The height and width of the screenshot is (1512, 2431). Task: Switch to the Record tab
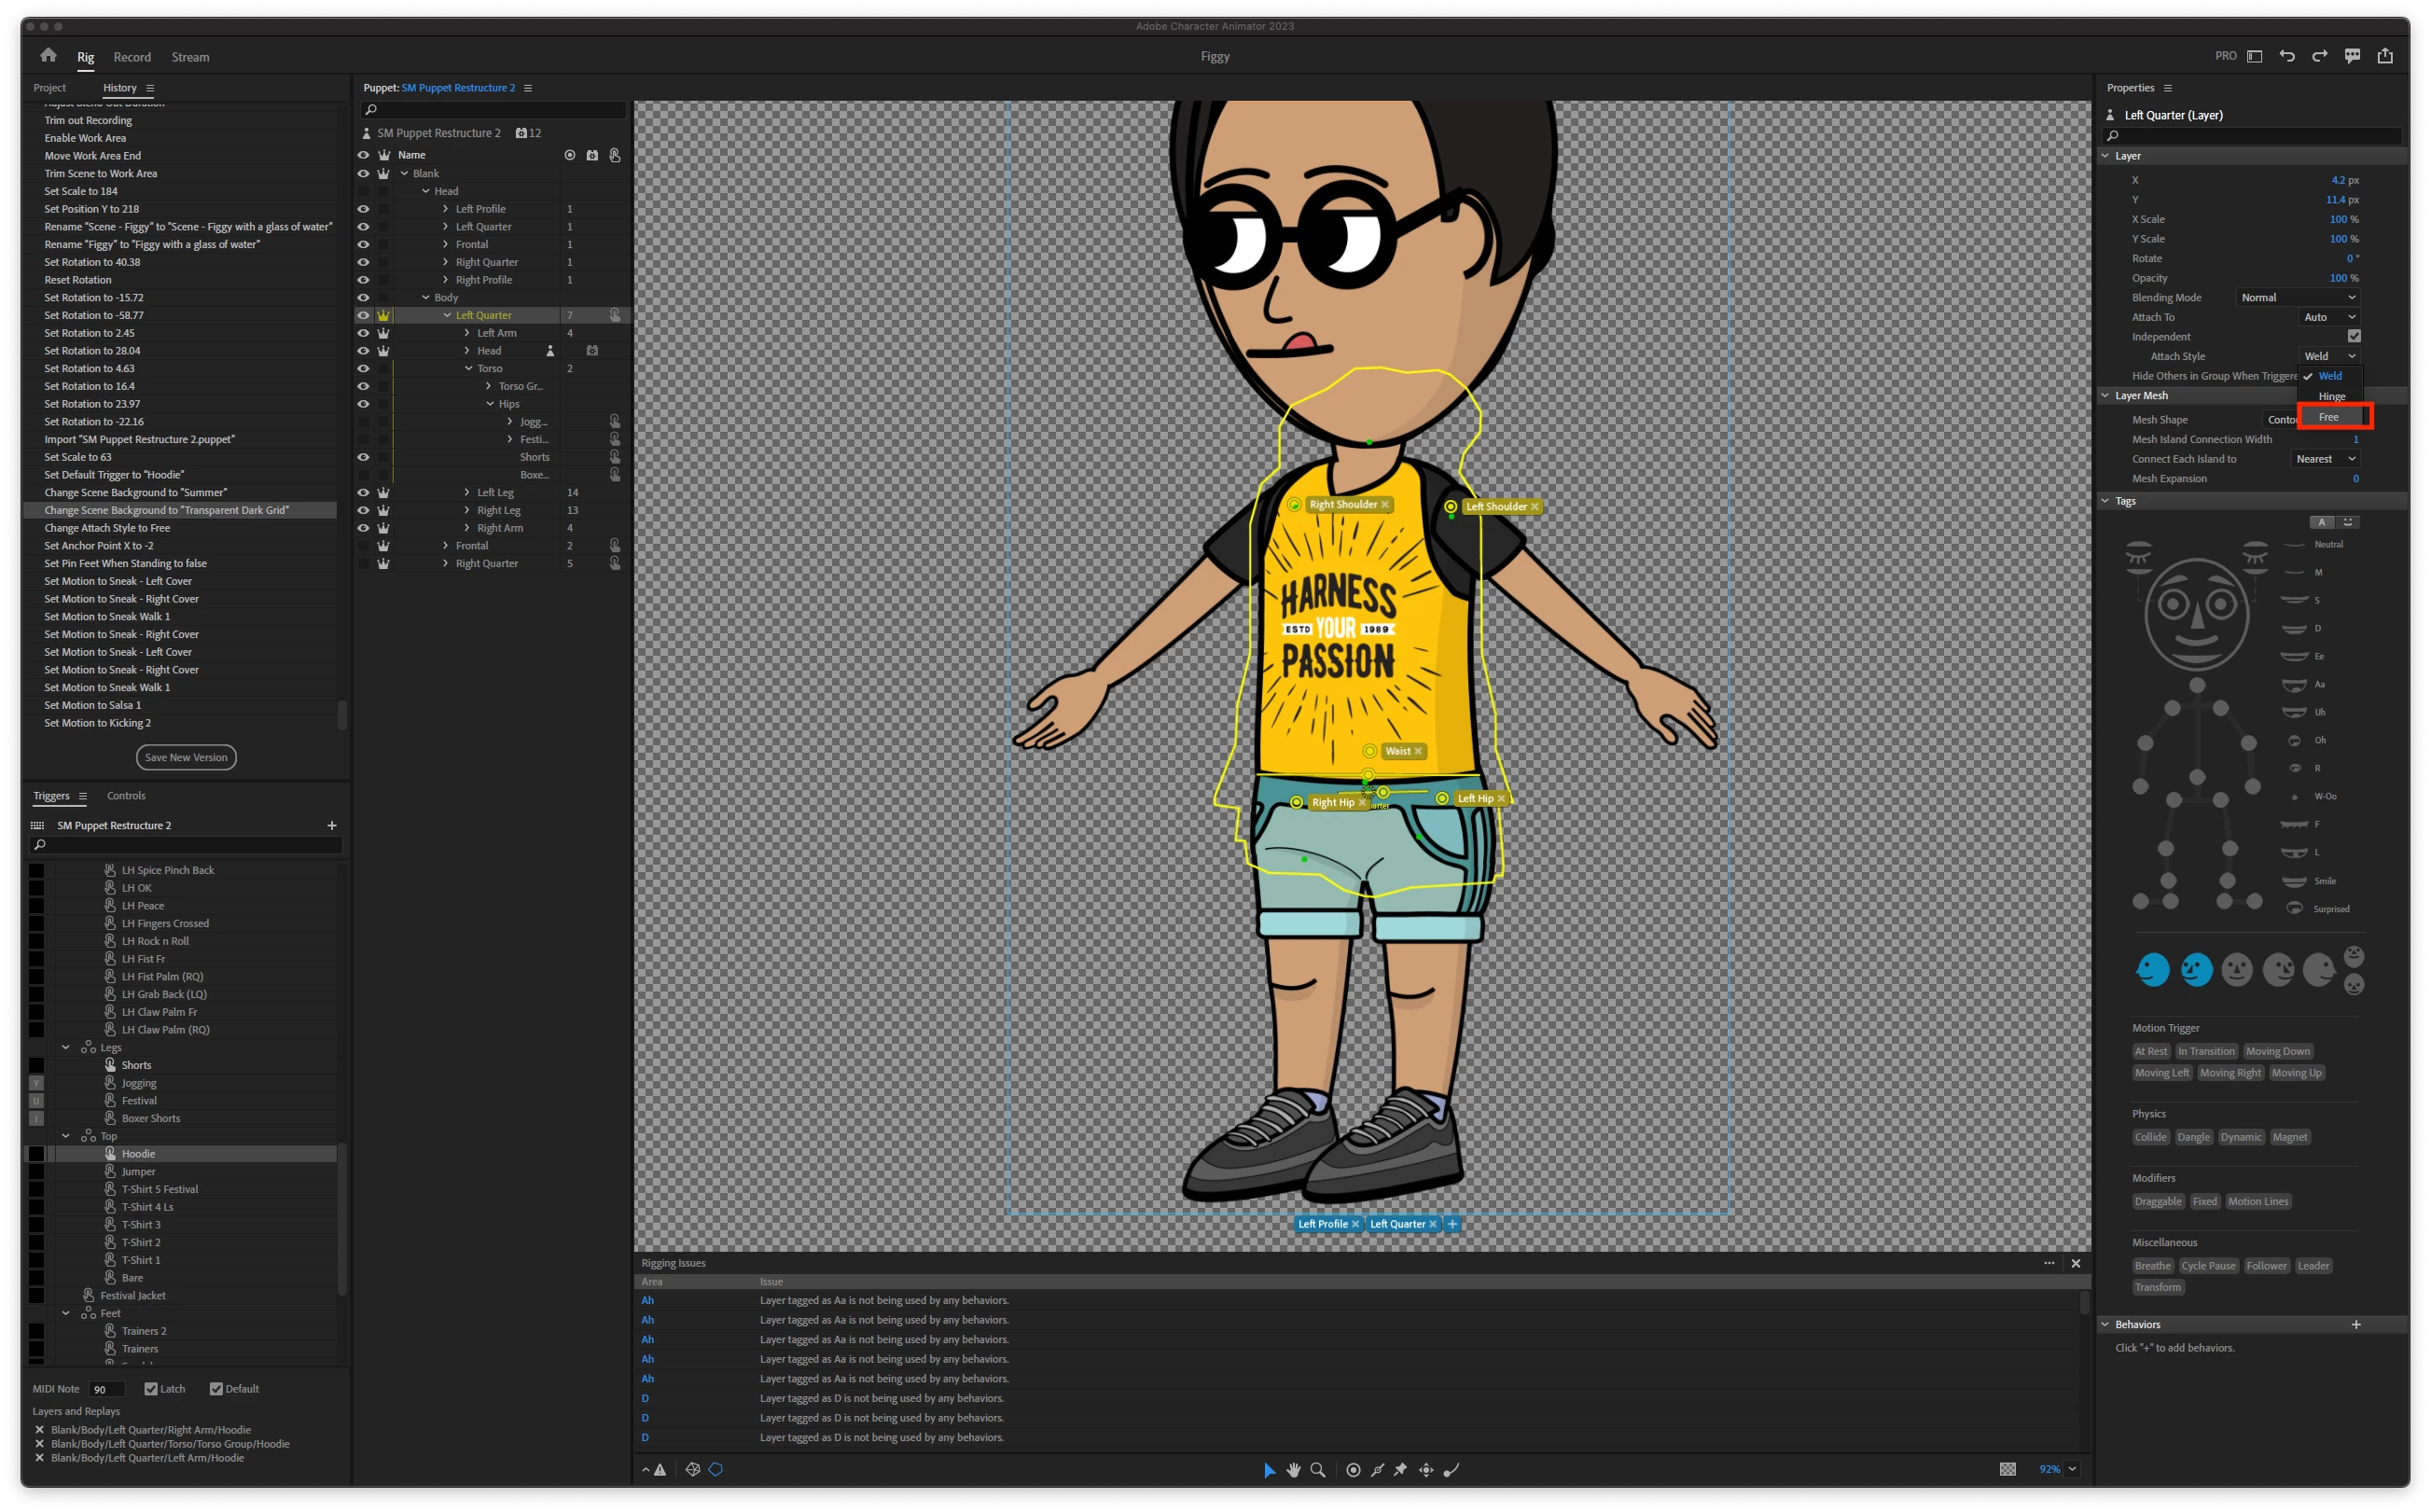pyautogui.click(x=132, y=57)
